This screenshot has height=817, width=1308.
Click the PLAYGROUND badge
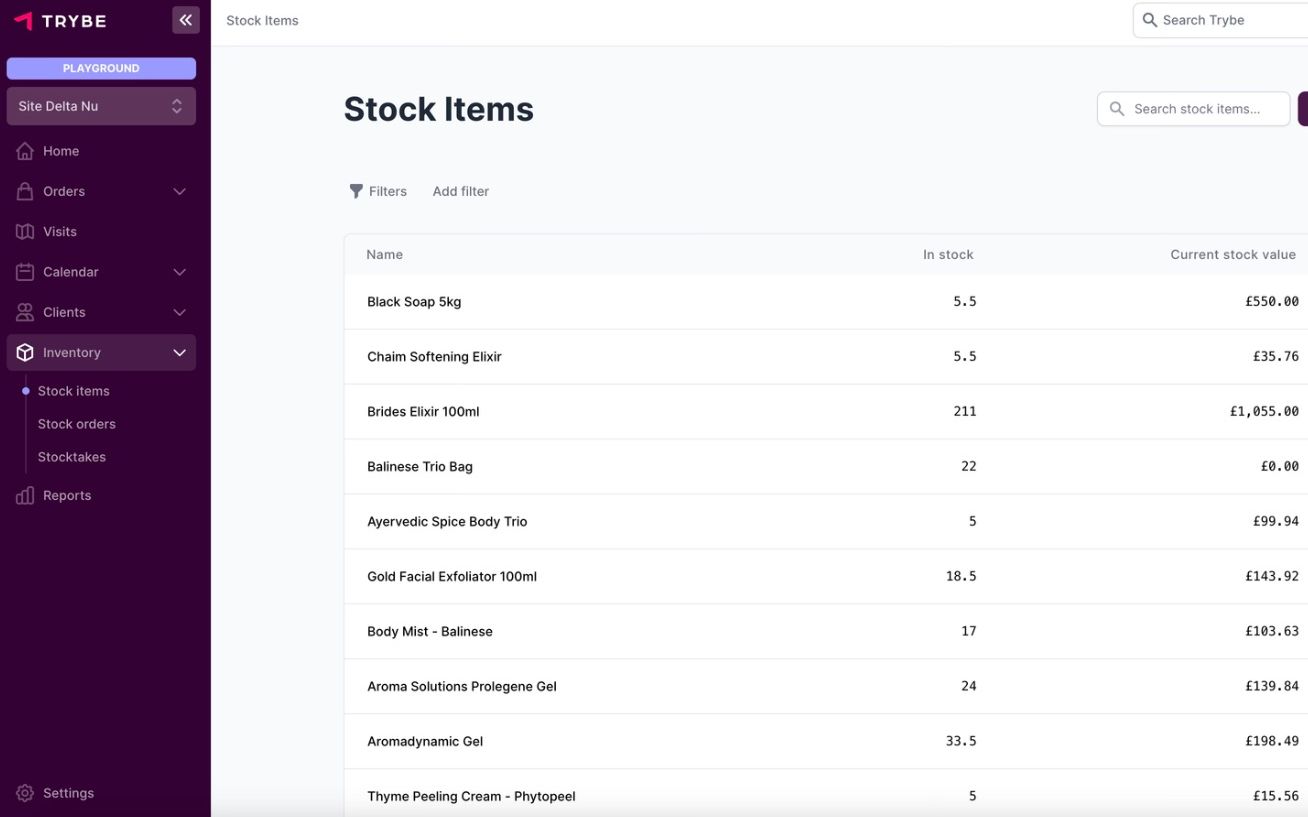[x=101, y=68]
